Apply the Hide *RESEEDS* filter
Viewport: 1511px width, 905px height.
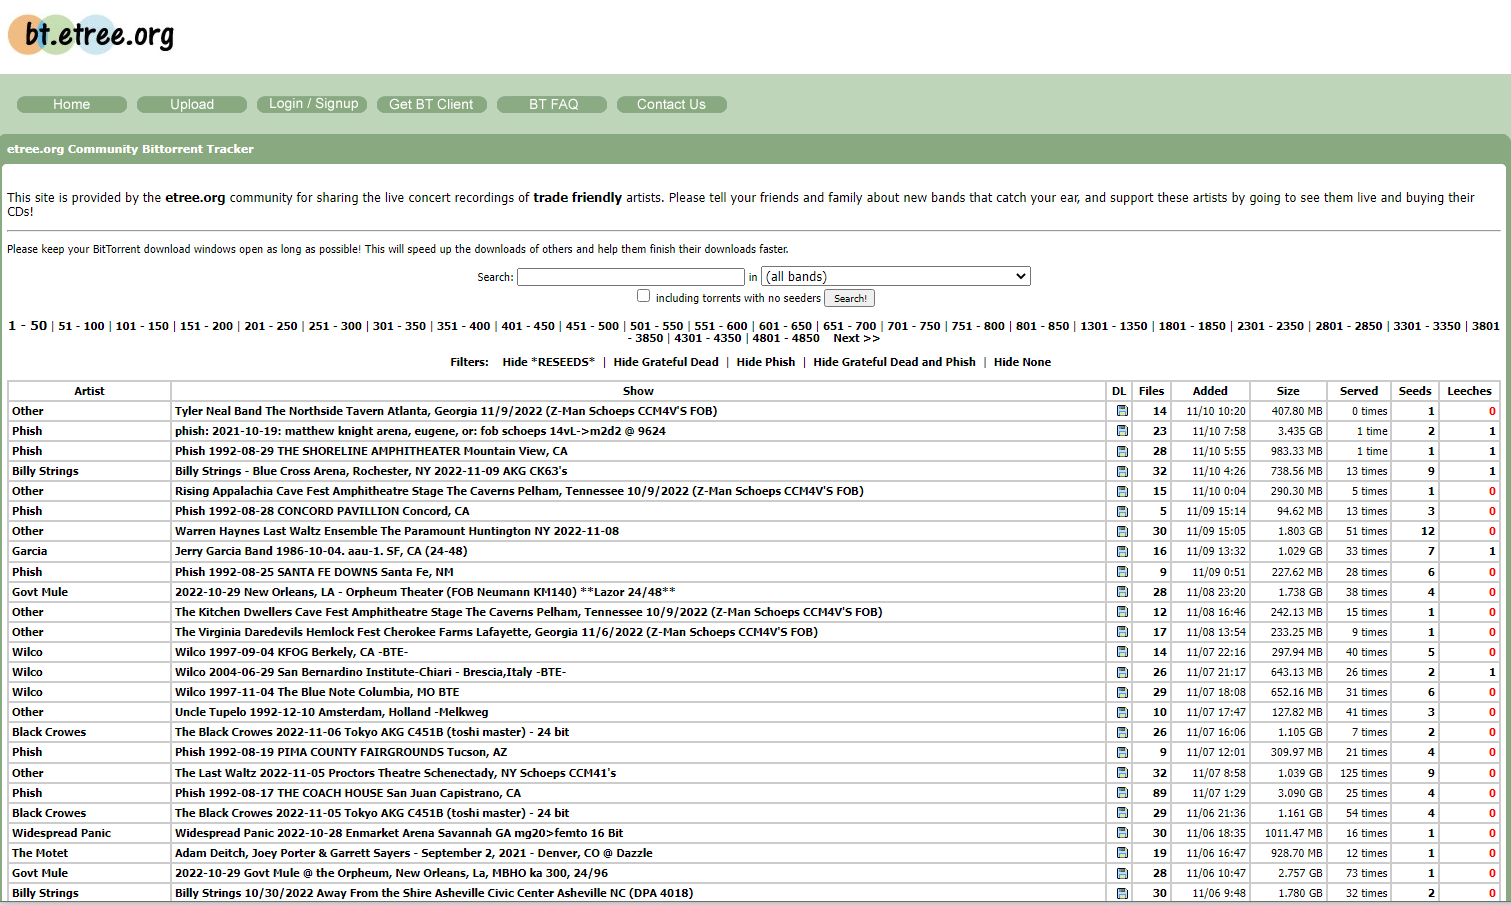[x=548, y=362]
